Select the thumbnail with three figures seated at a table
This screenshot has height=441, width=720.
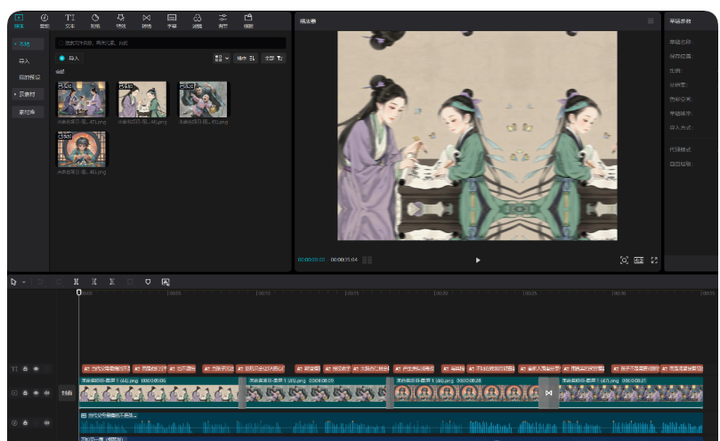pyautogui.click(x=81, y=99)
